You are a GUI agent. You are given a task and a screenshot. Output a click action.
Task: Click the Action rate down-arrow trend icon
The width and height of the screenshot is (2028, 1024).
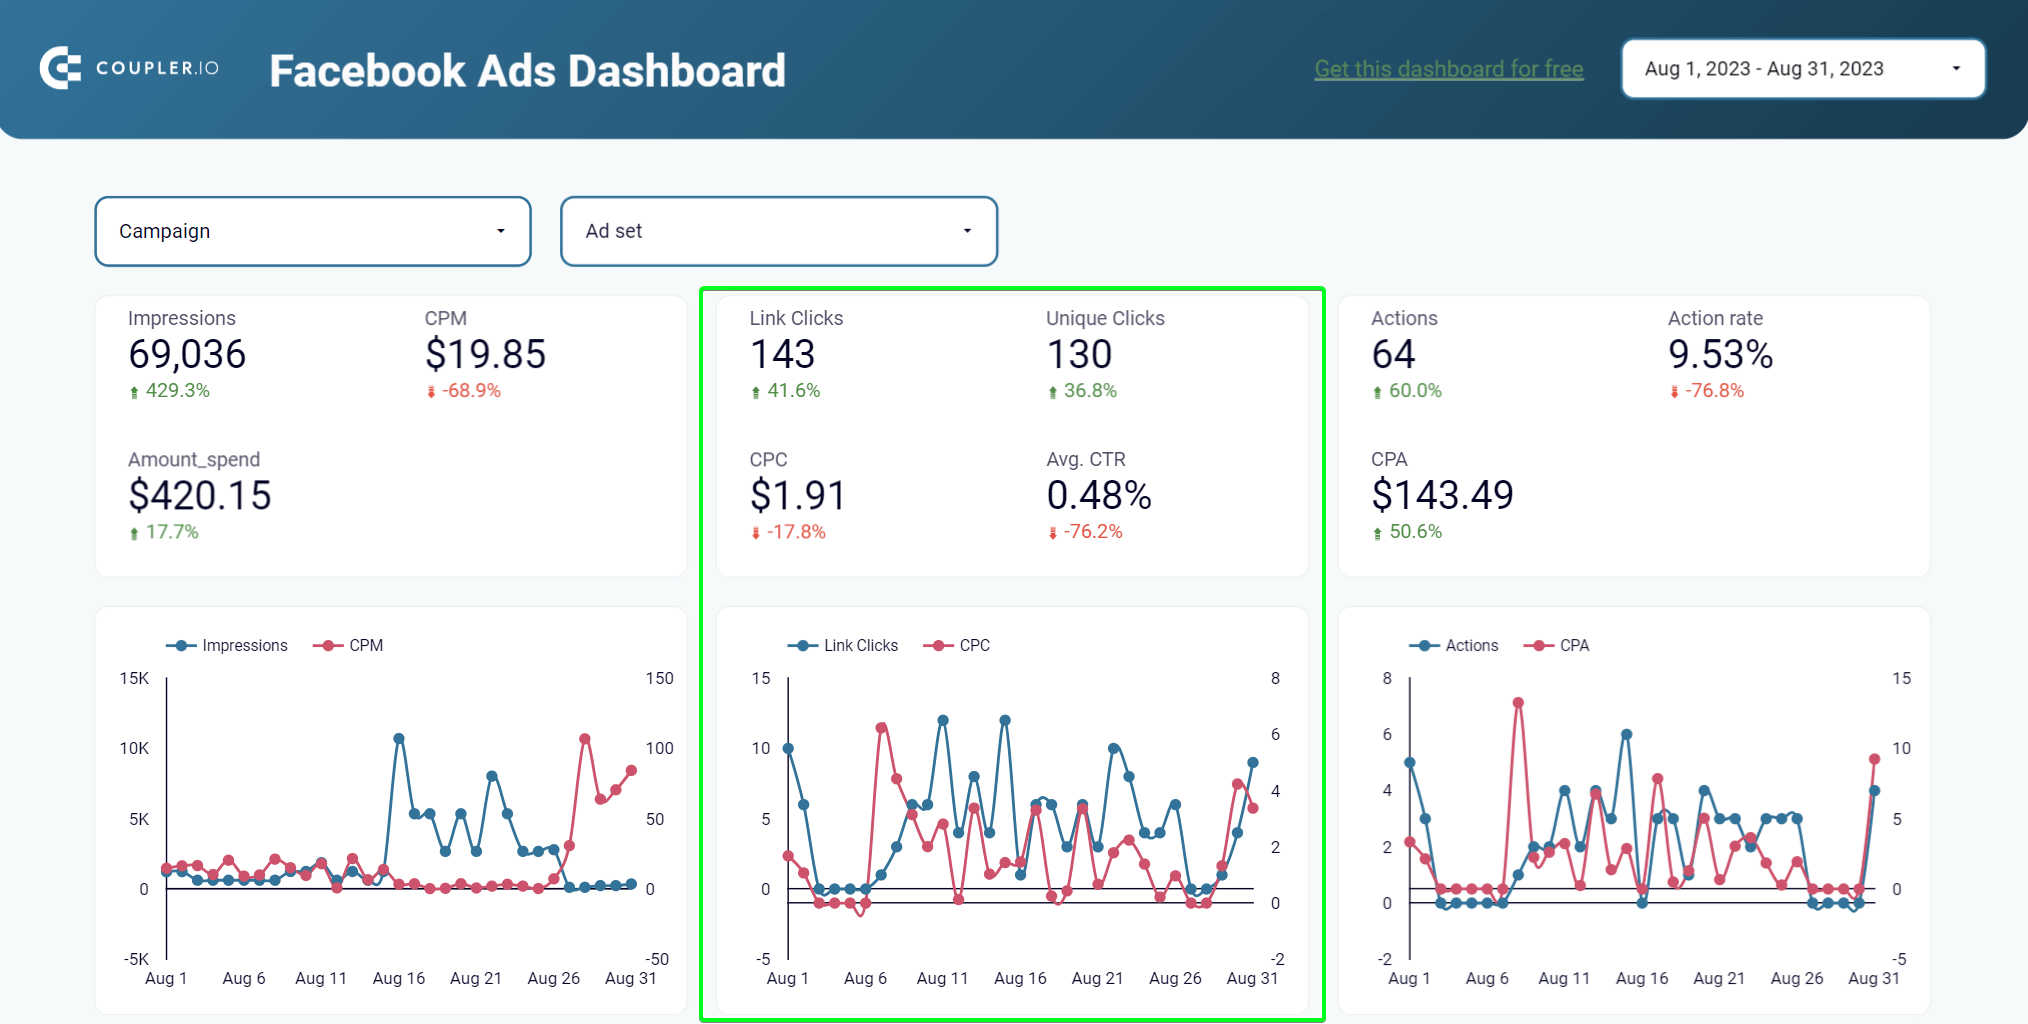click(1674, 392)
